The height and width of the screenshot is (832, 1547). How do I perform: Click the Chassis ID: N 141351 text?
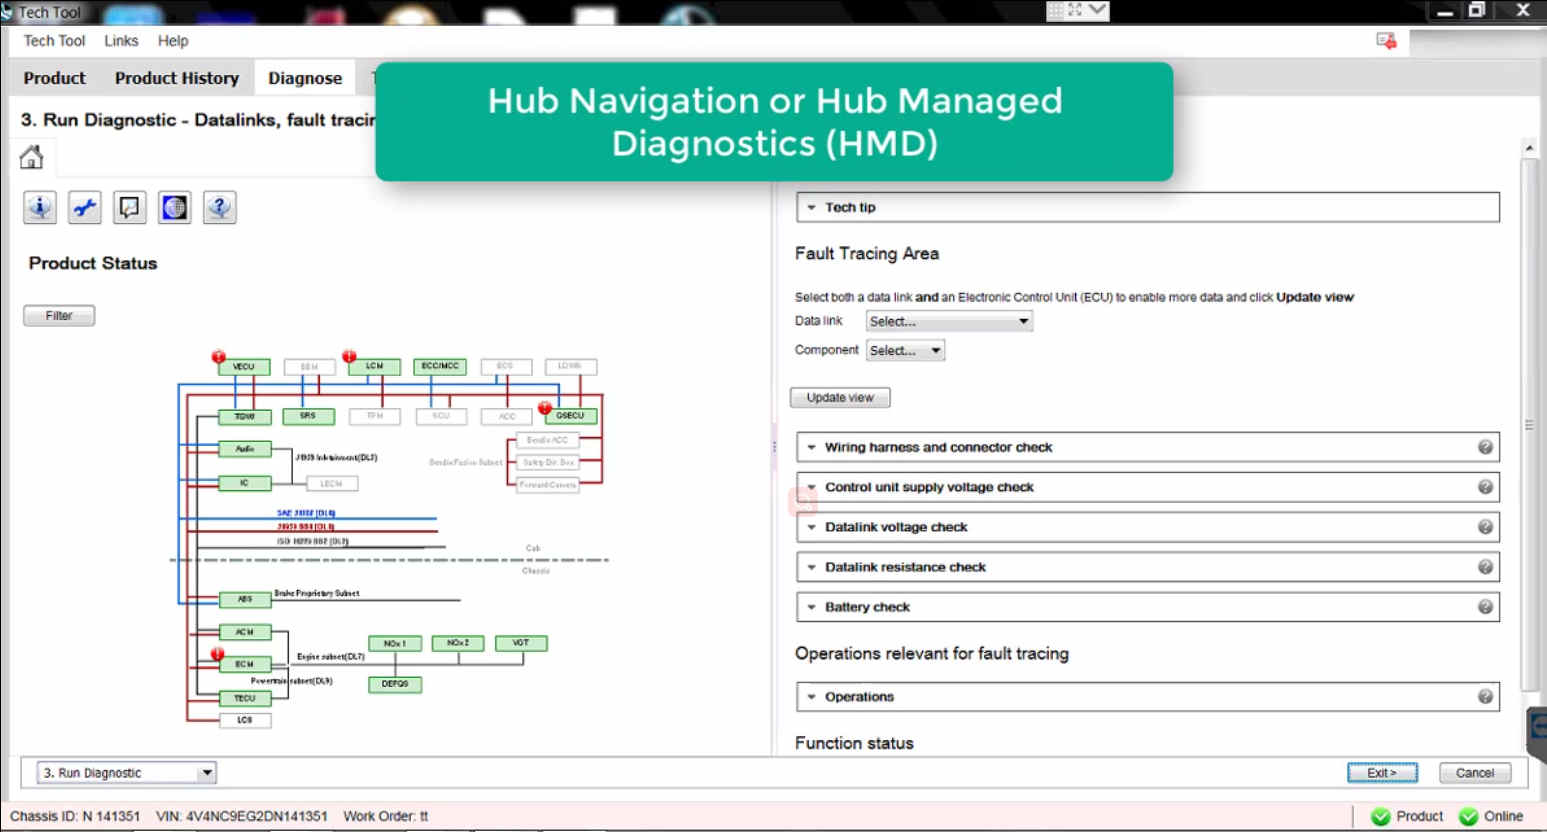75,816
